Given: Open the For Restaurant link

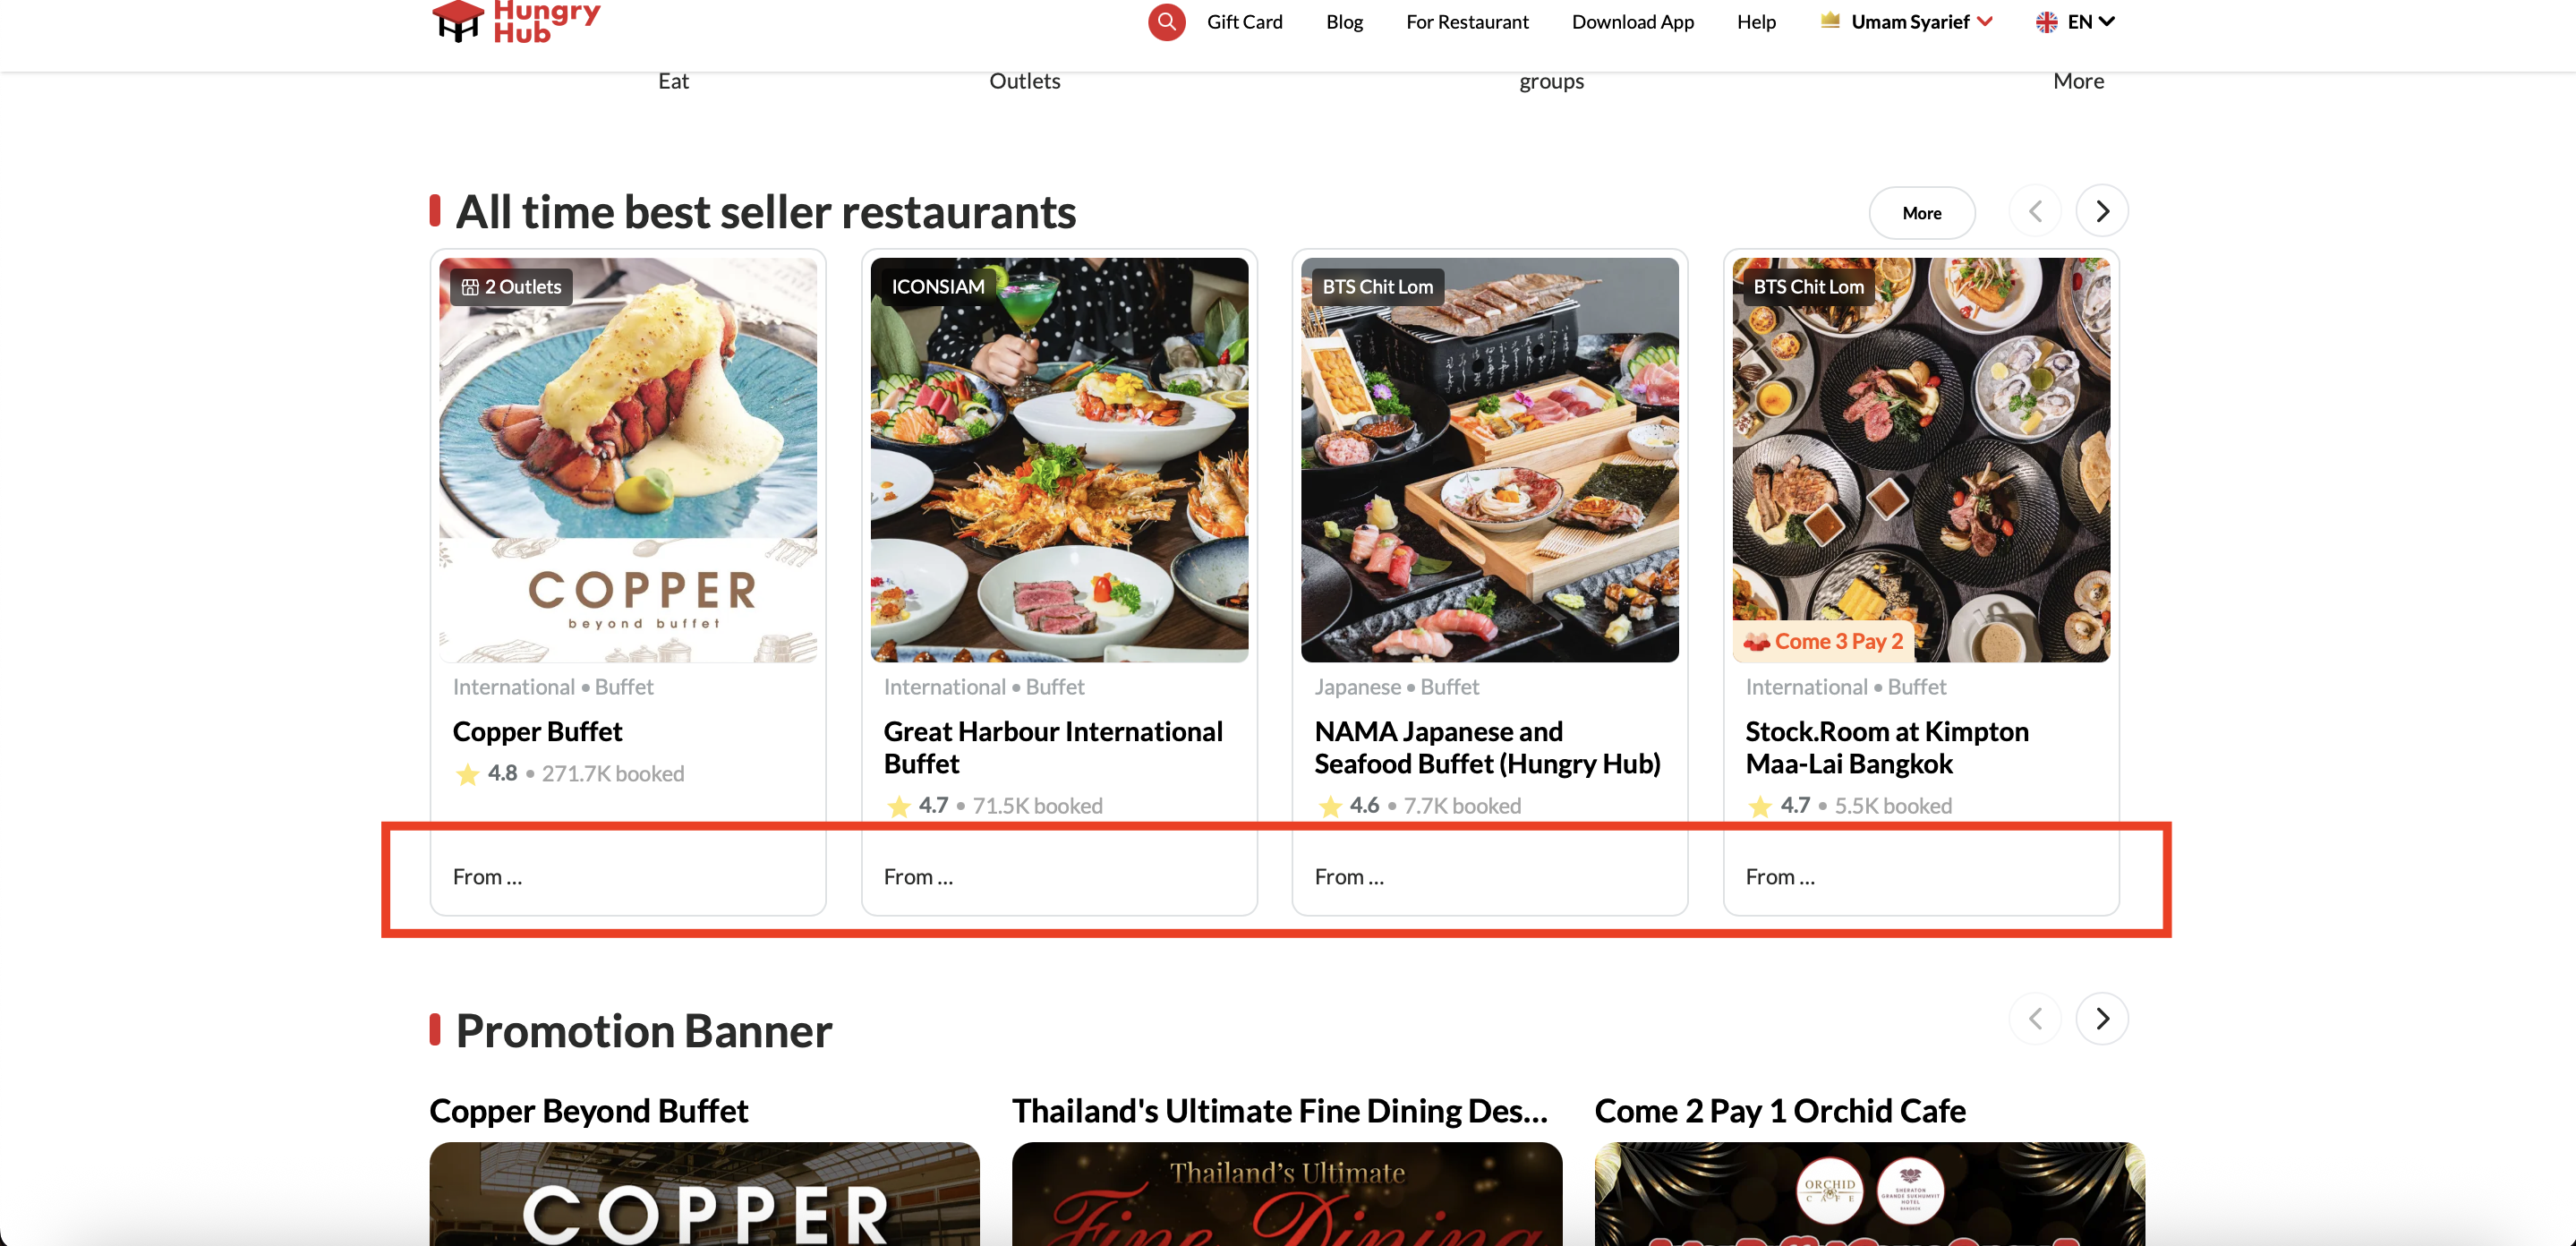Looking at the screenshot, I should tap(1467, 22).
